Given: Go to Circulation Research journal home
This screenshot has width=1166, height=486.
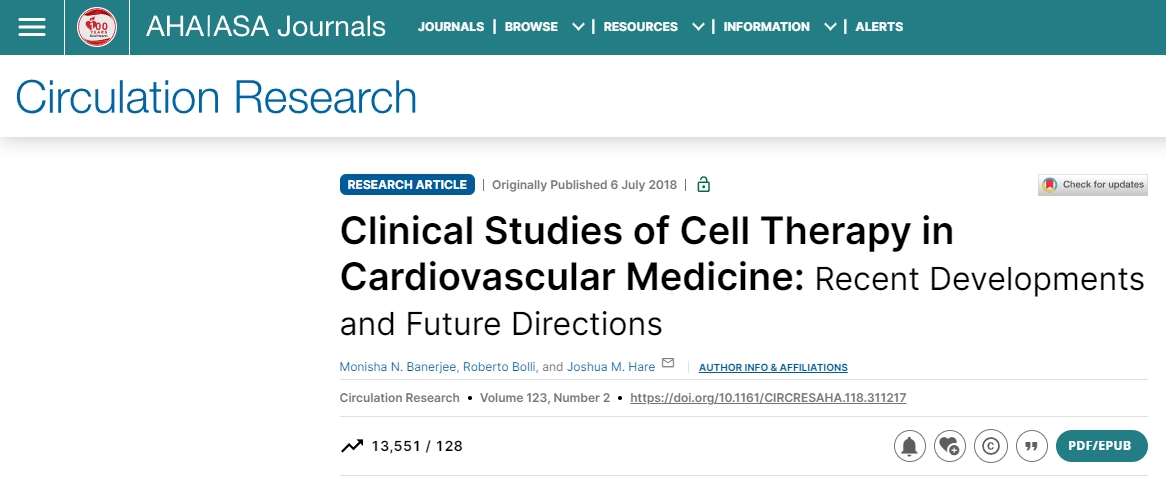Looking at the screenshot, I should [x=216, y=97].
